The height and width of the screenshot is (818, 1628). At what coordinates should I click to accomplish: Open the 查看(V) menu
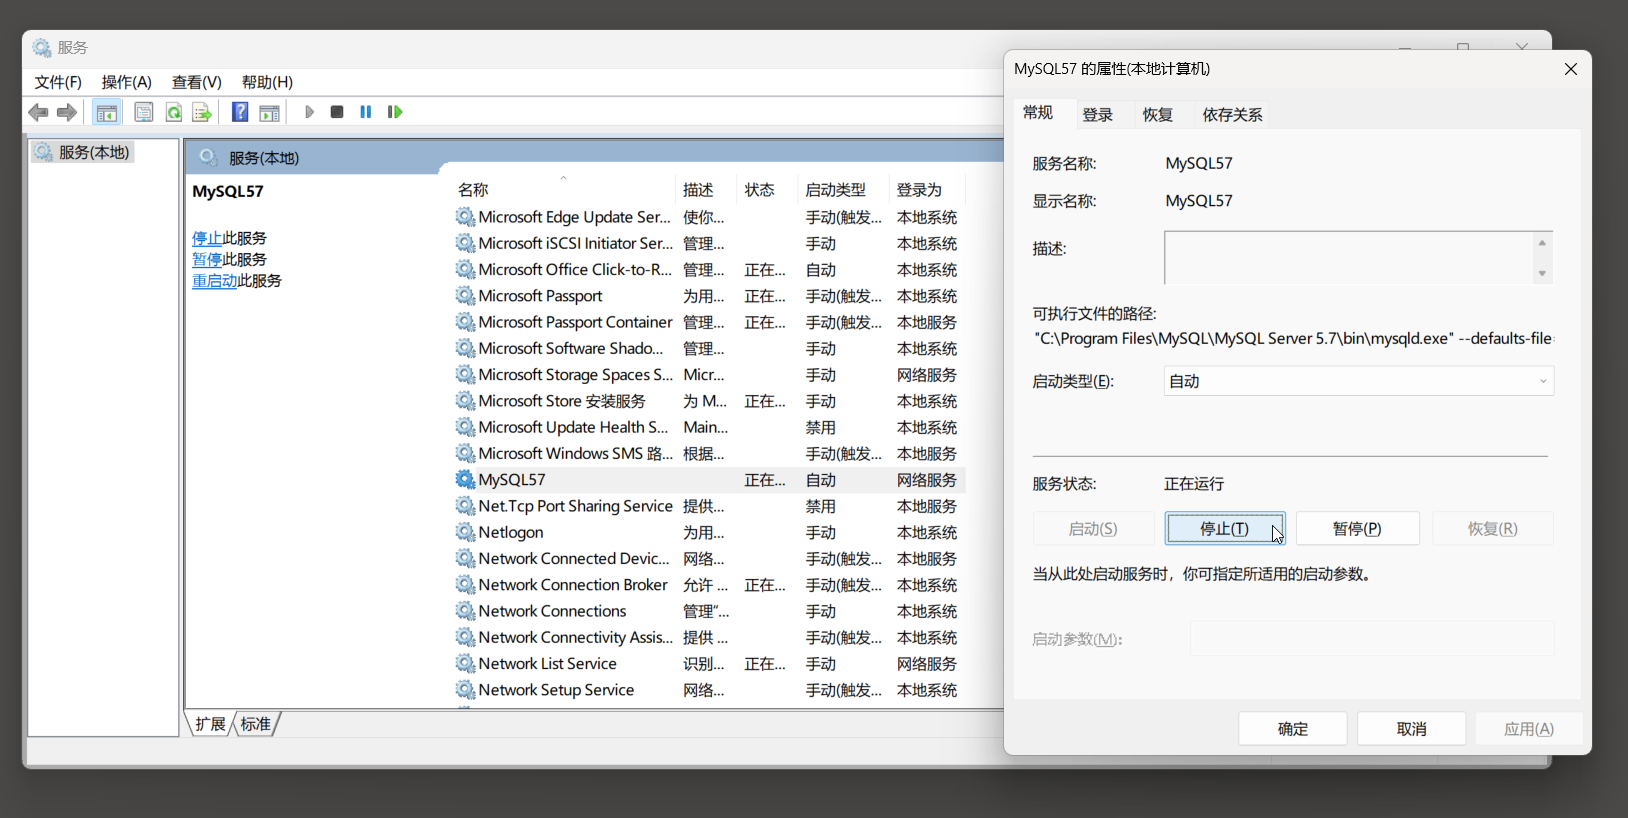197,82
